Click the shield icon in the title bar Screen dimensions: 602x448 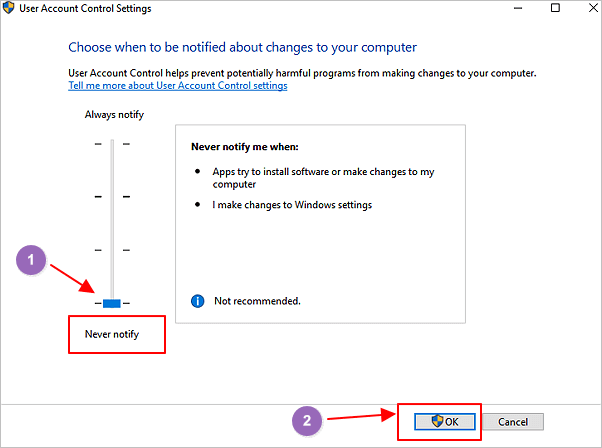tap(9, 9)
